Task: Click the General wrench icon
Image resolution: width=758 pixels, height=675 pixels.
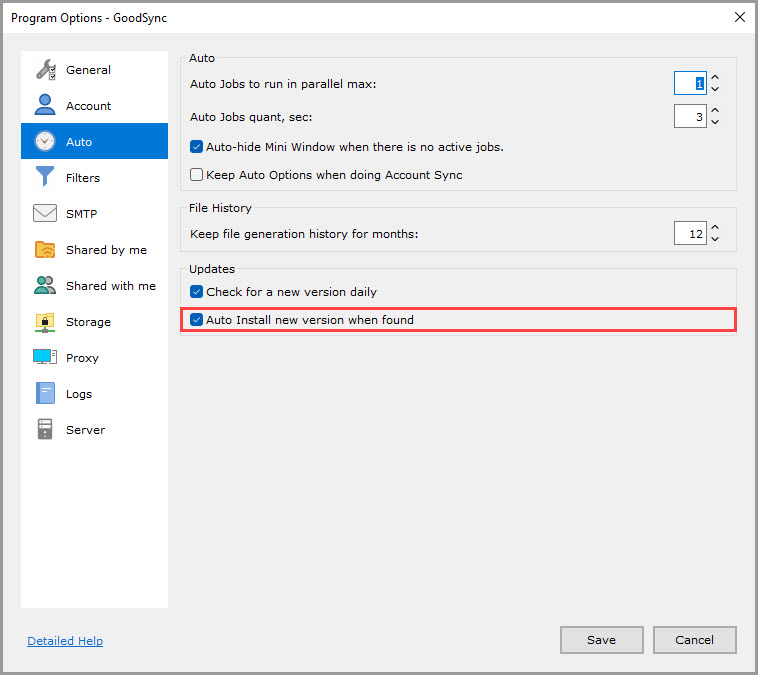Action: (45, 70)
